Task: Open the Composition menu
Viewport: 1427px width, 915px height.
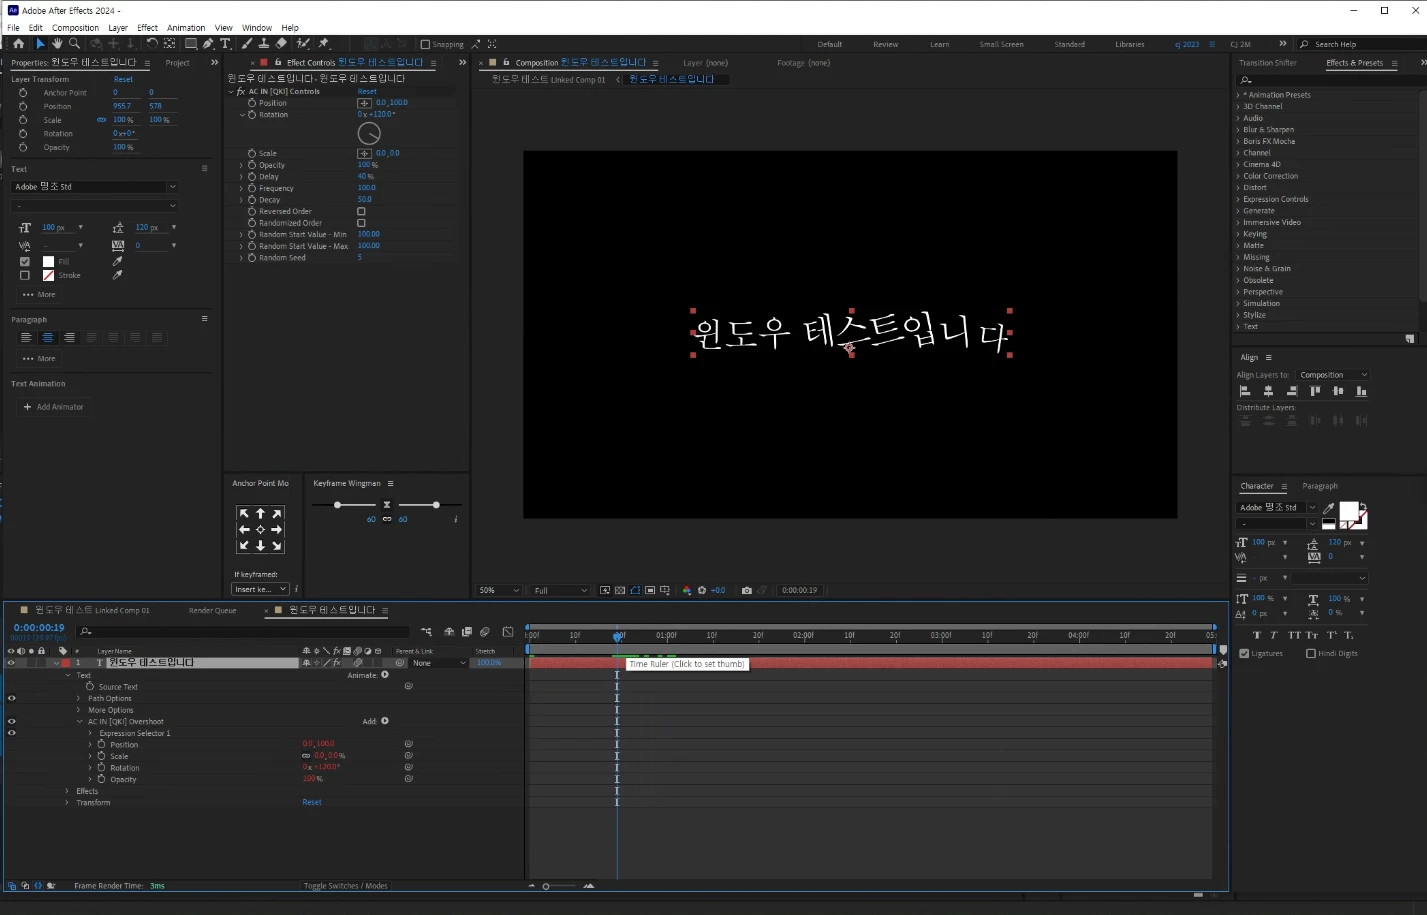Action: [75, 28]
